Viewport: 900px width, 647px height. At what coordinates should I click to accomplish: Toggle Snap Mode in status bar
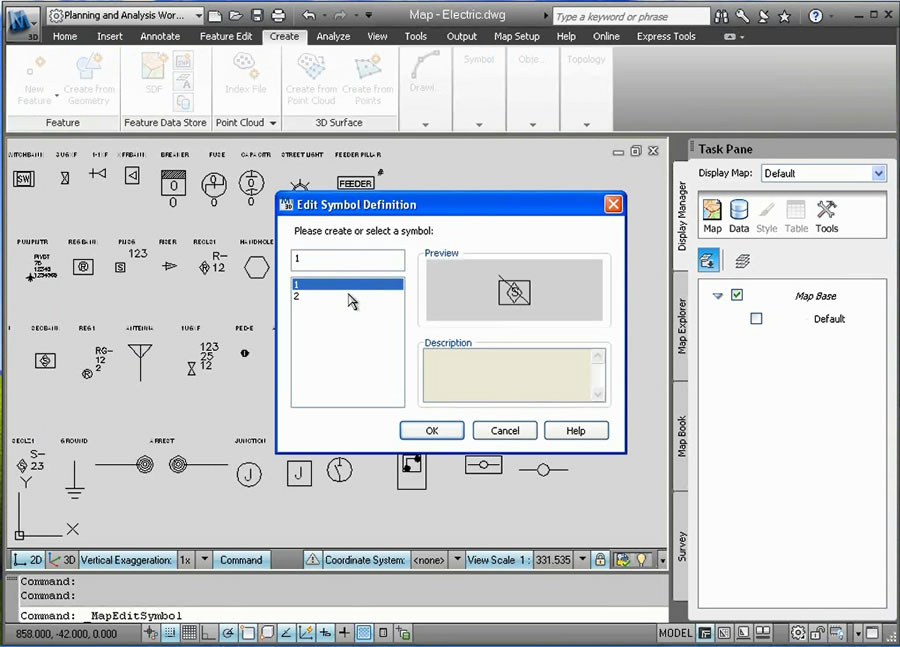[x=170, y=633]
